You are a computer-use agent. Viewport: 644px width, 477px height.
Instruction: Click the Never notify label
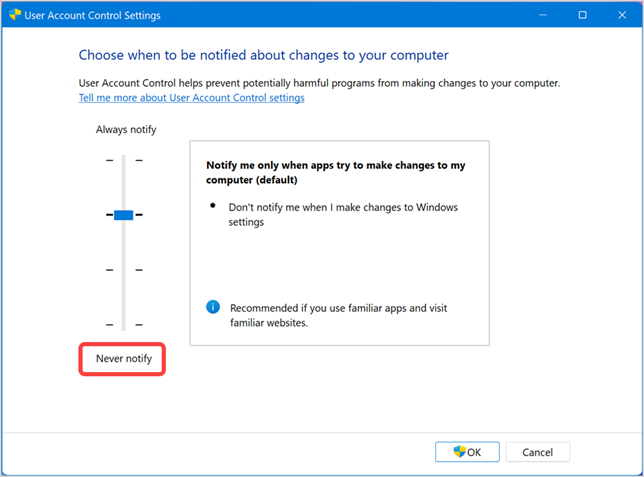(123, 358)
